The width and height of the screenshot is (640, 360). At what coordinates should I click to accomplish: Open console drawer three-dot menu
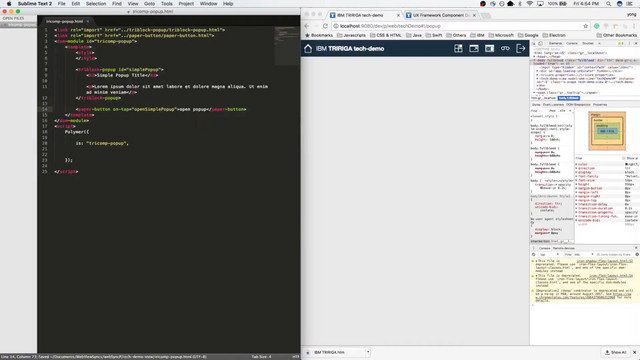533,248
